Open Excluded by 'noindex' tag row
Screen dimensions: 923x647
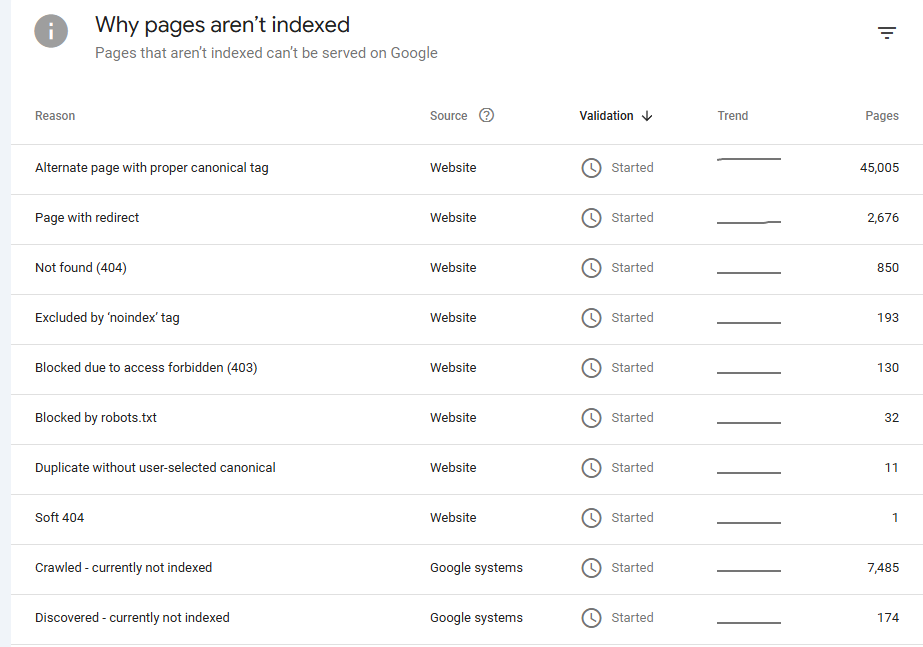[x=107, y=318]
